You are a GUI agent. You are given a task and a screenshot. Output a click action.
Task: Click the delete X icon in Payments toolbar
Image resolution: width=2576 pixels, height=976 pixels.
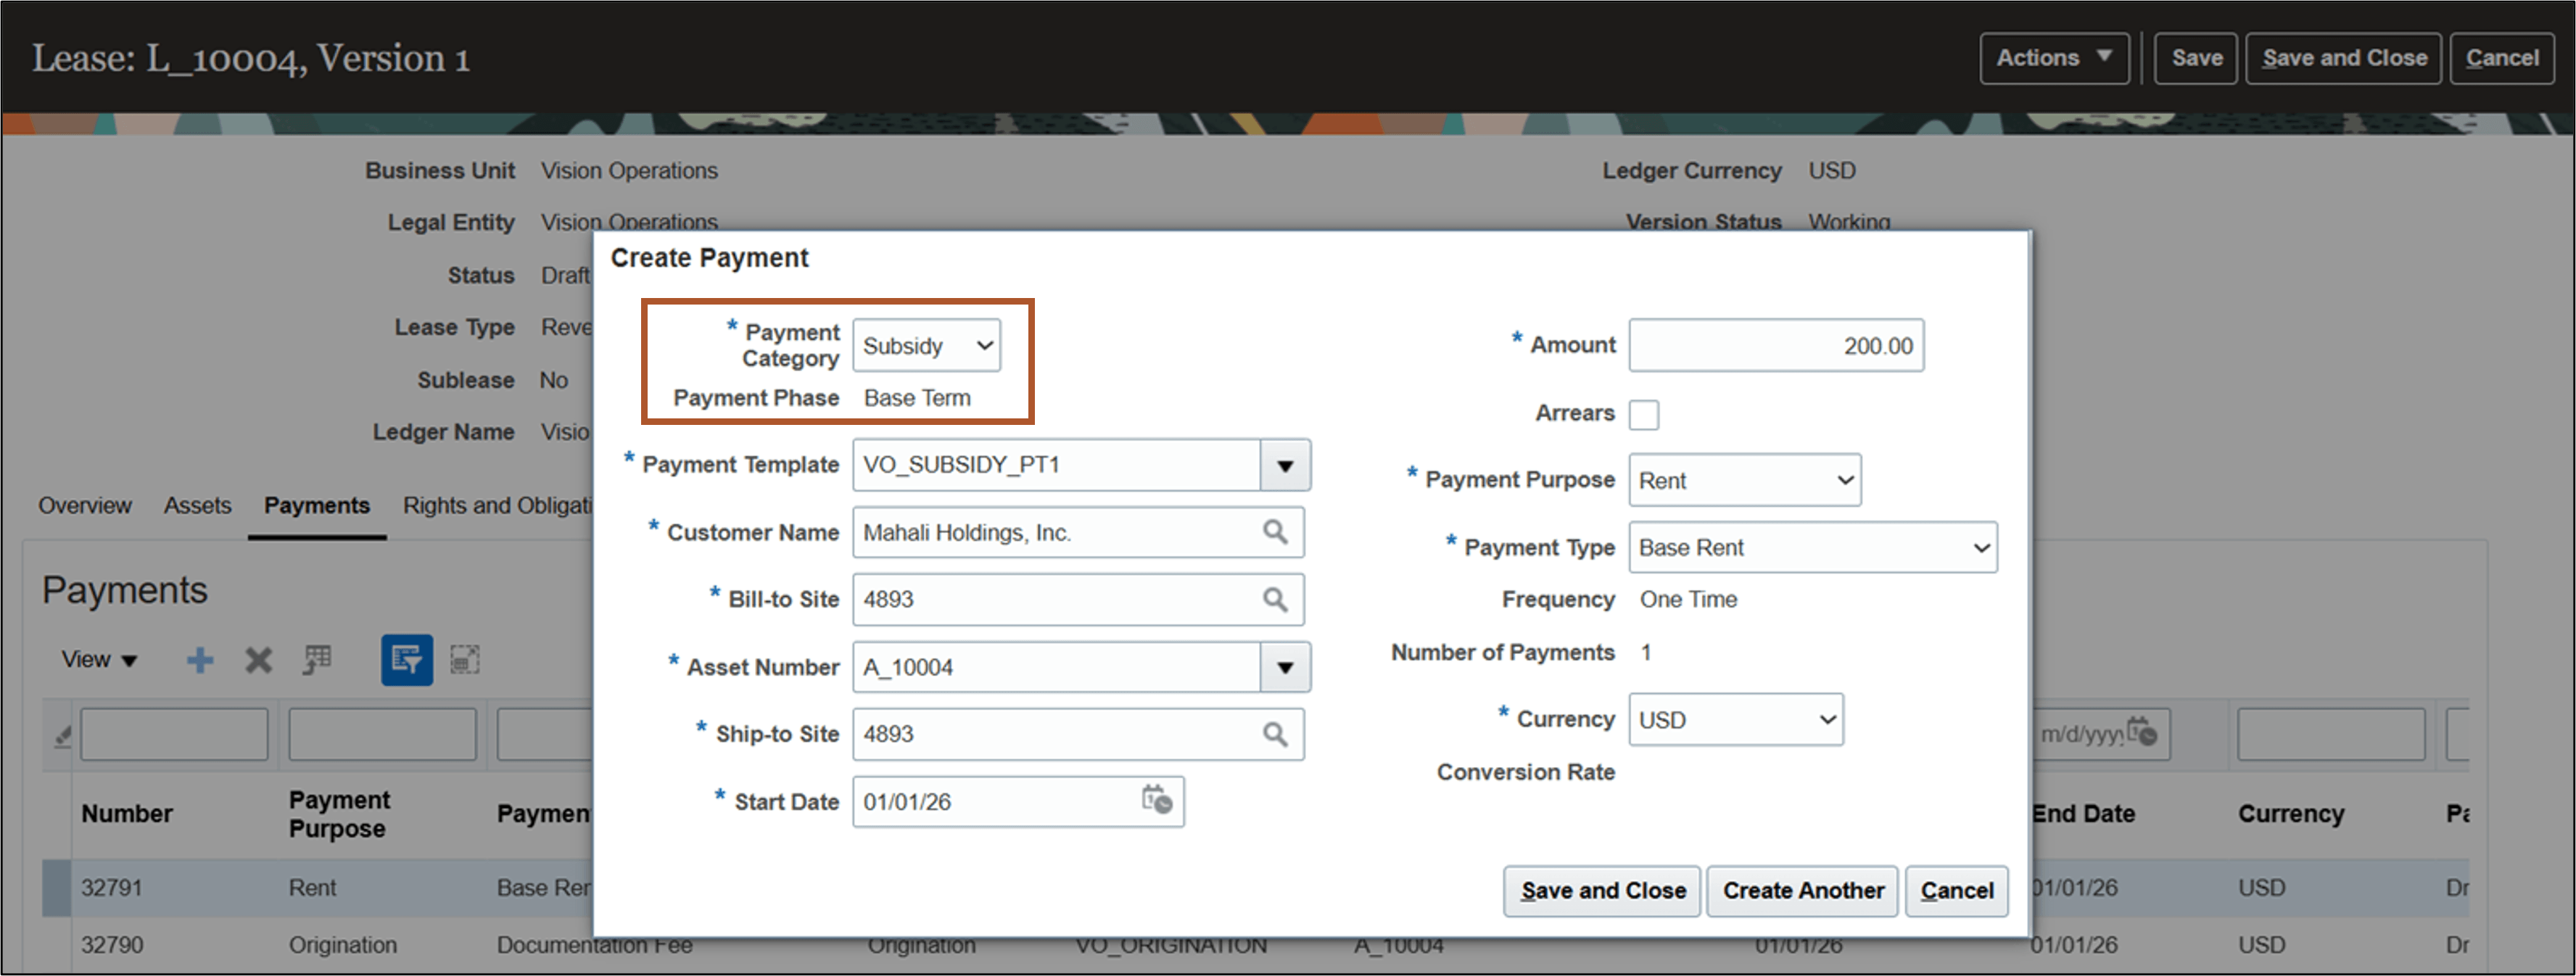pyautogui.click(x=259, y=660)
